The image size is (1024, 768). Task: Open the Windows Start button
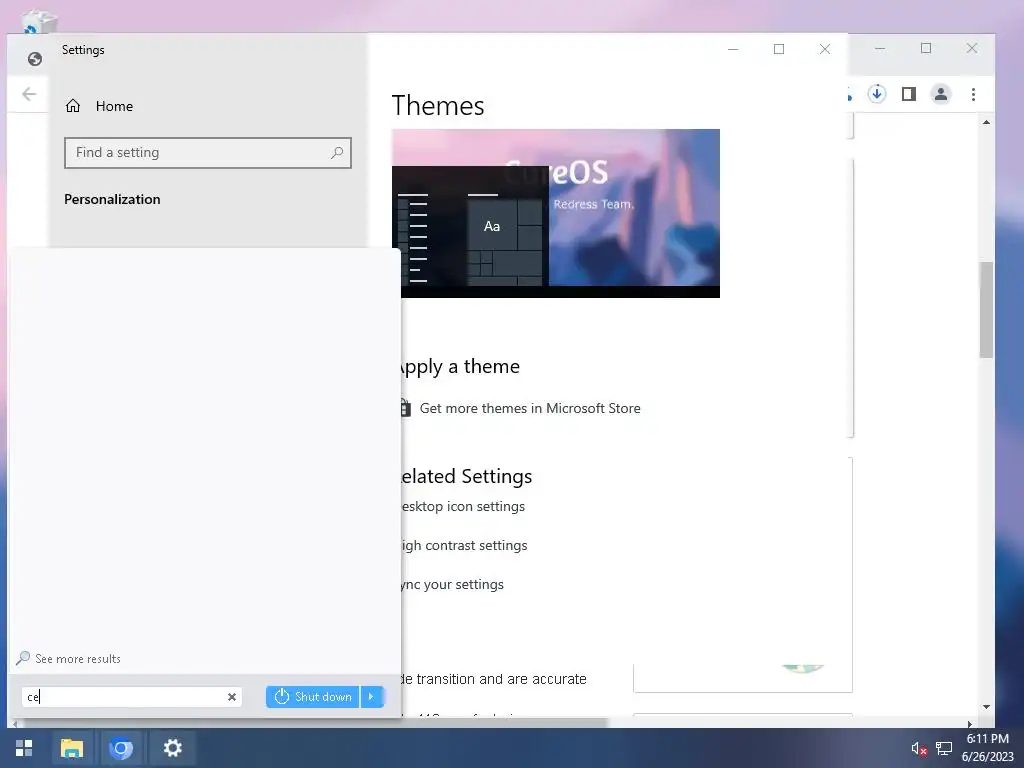(24, 748)
